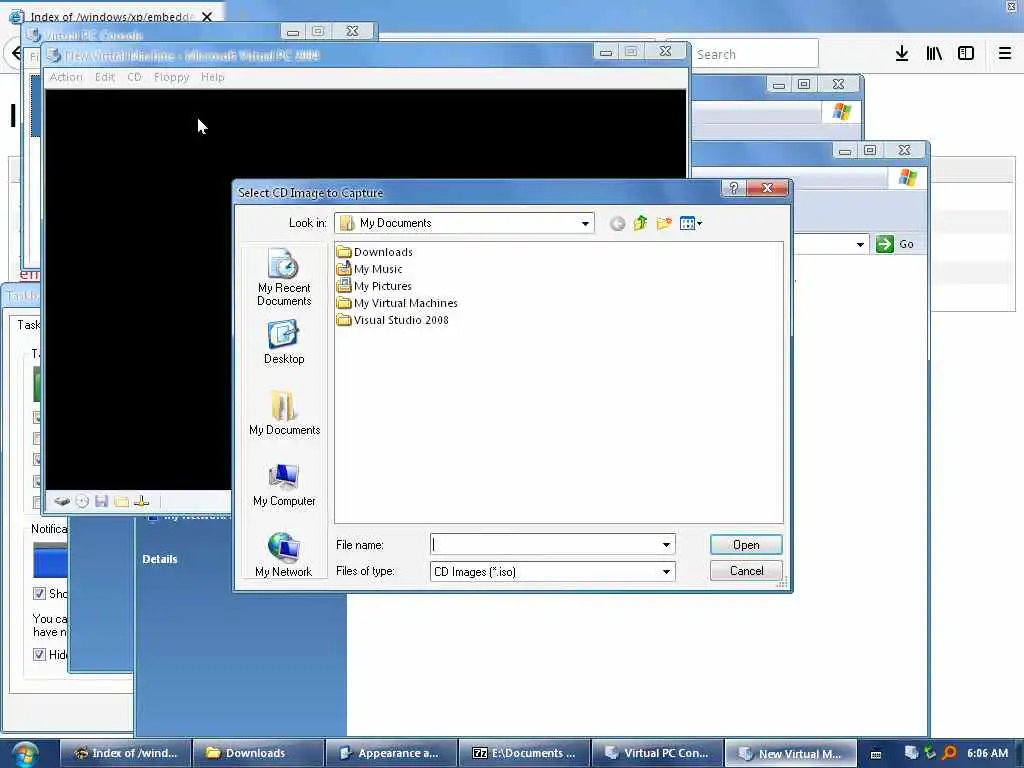Viewport: 1024px width, 768px height.
Task: Open the Firefox library icon
Action: click(934, 54)
